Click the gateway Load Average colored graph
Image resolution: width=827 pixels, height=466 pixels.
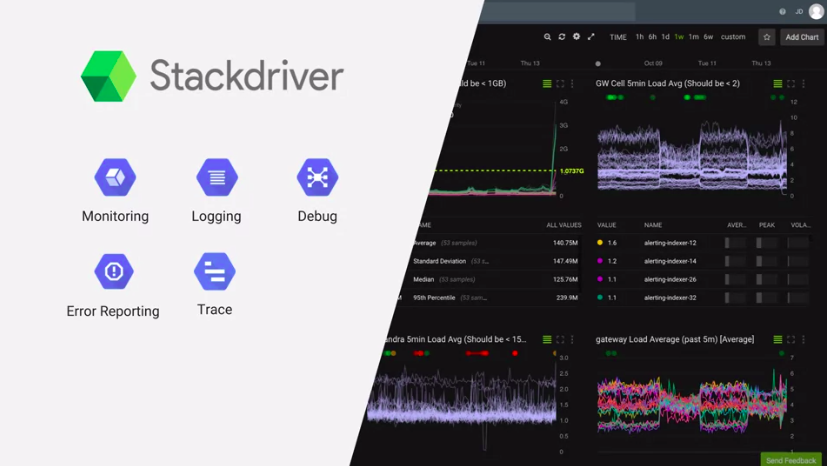692,403
